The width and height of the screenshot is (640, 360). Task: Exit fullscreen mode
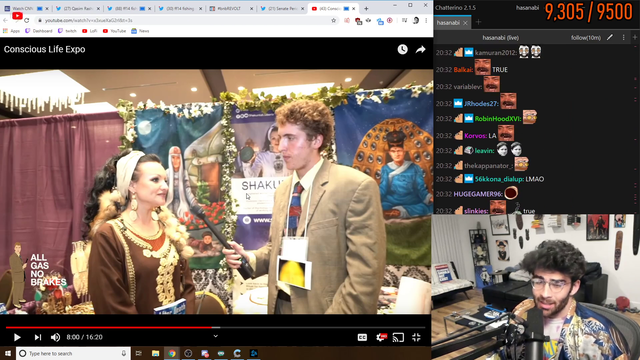[416, 337]
